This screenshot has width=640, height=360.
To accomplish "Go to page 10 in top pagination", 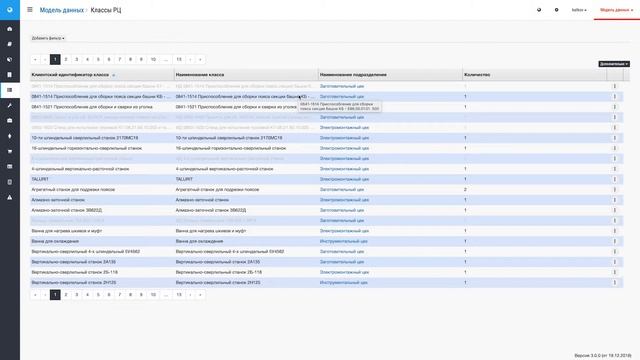I will (153, 59).
